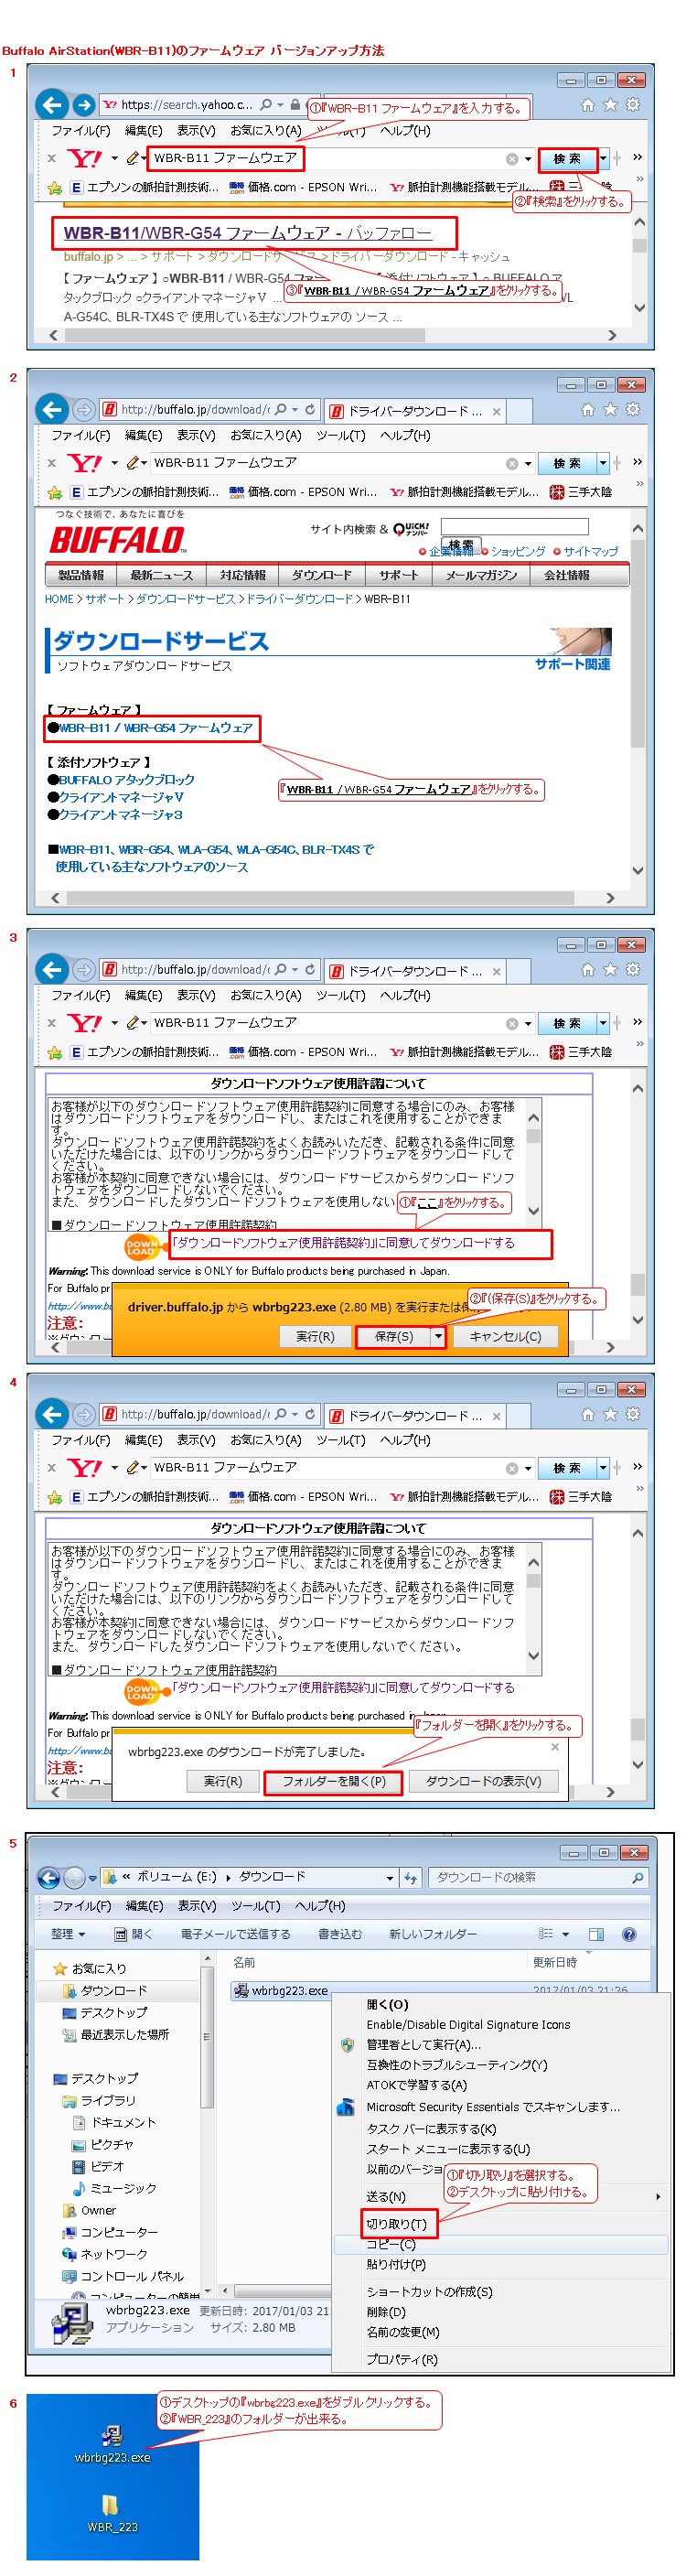The image size is (686, 2576).
Task: Click the 保存(S) button in the download prompt
Action: coord(394,1337)
